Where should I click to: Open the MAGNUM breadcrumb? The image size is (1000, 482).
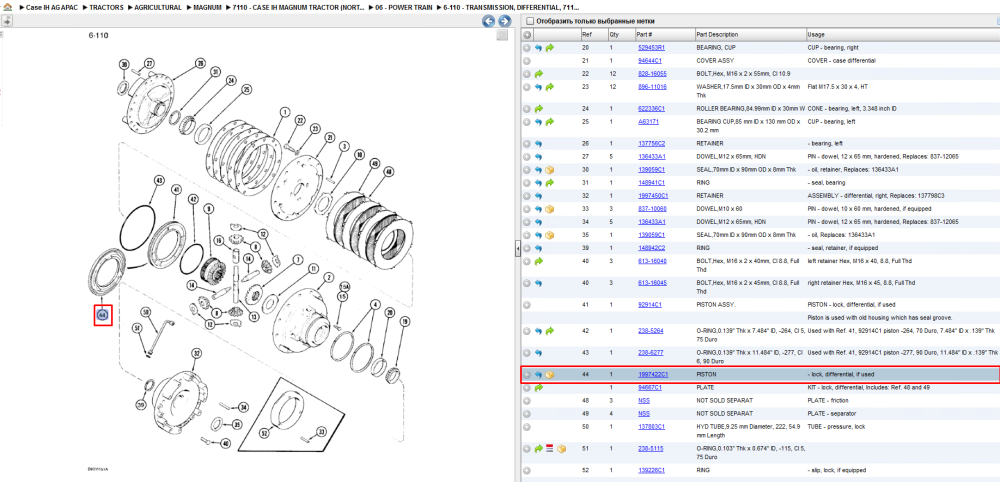tap(208, 7)
